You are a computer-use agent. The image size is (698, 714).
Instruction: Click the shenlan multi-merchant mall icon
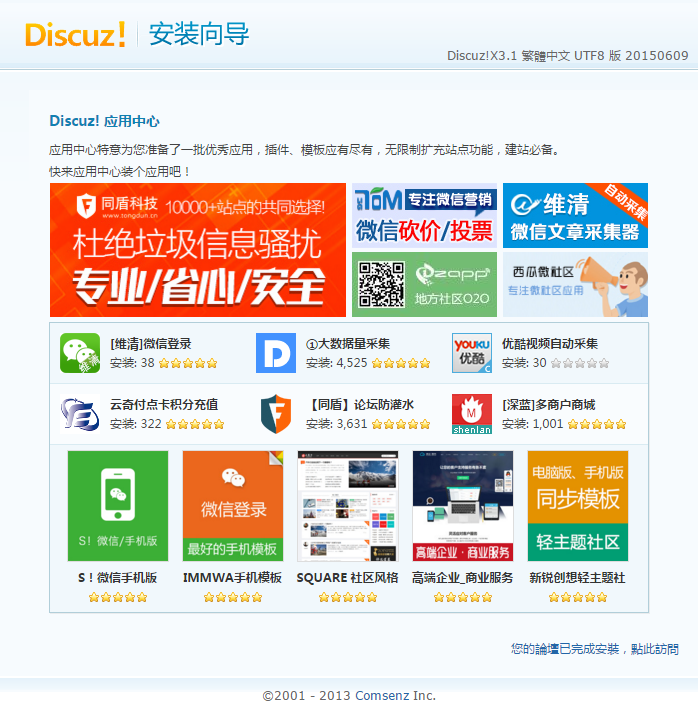click(x=472, y=414)
